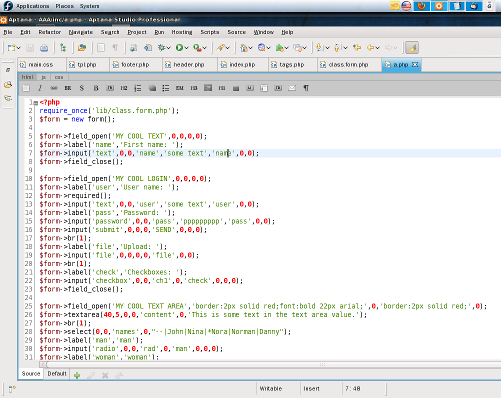Click the table layout icon in editor toolbar

click(264, 88)
